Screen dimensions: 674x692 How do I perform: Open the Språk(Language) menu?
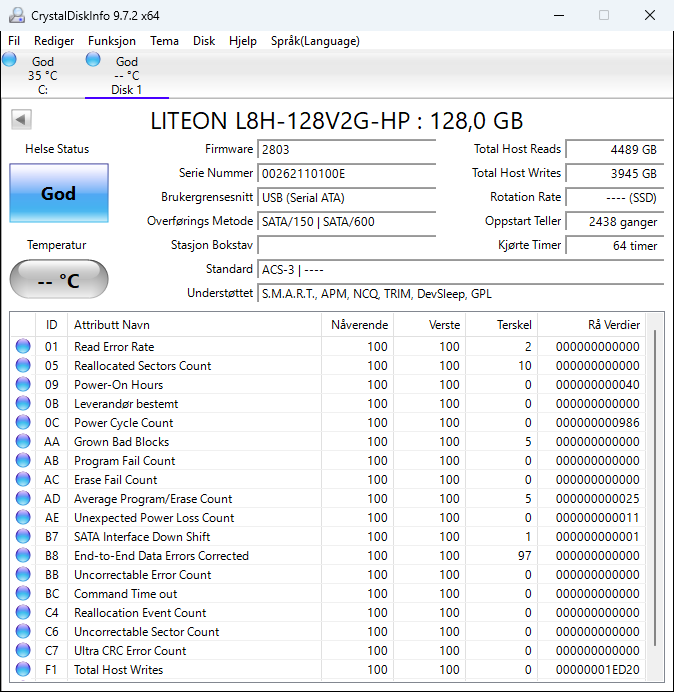tap(315, 41)
